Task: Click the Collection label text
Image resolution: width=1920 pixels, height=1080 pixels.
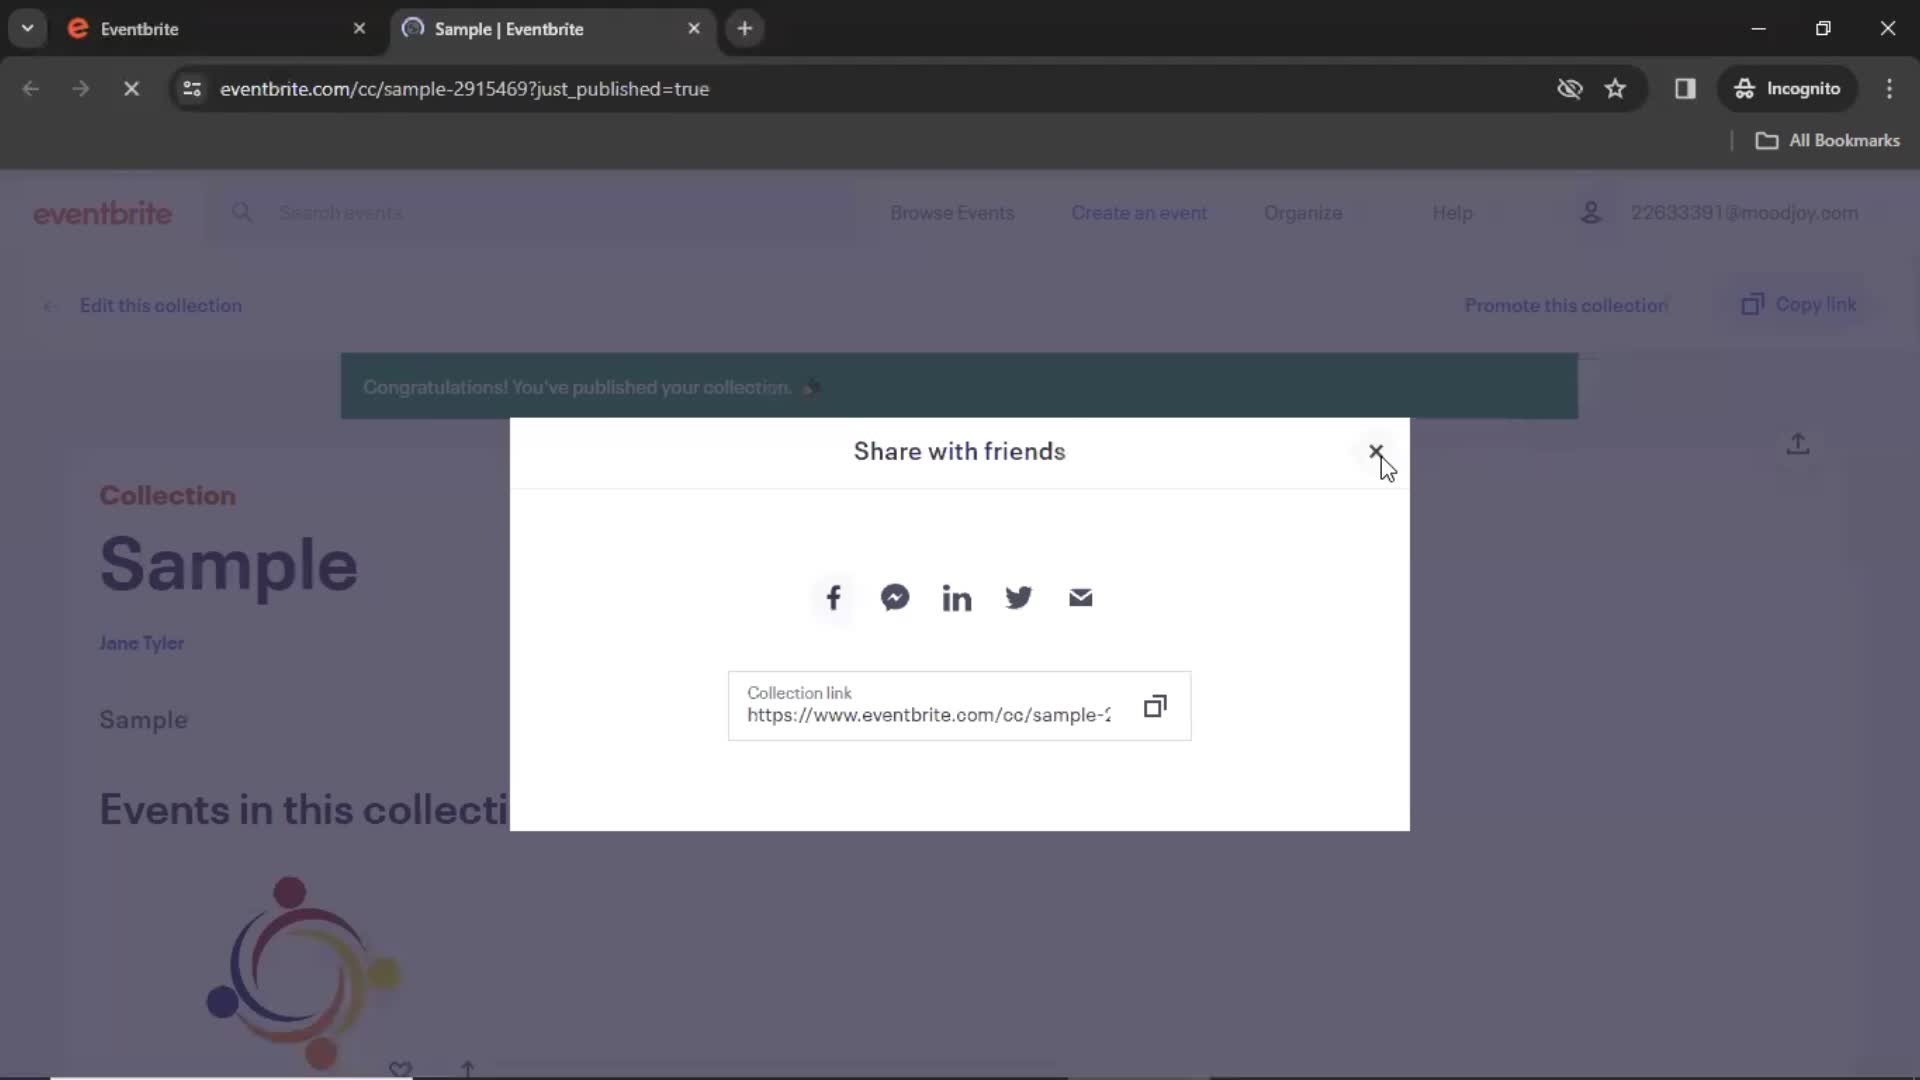Action: [x=167, y=496]
